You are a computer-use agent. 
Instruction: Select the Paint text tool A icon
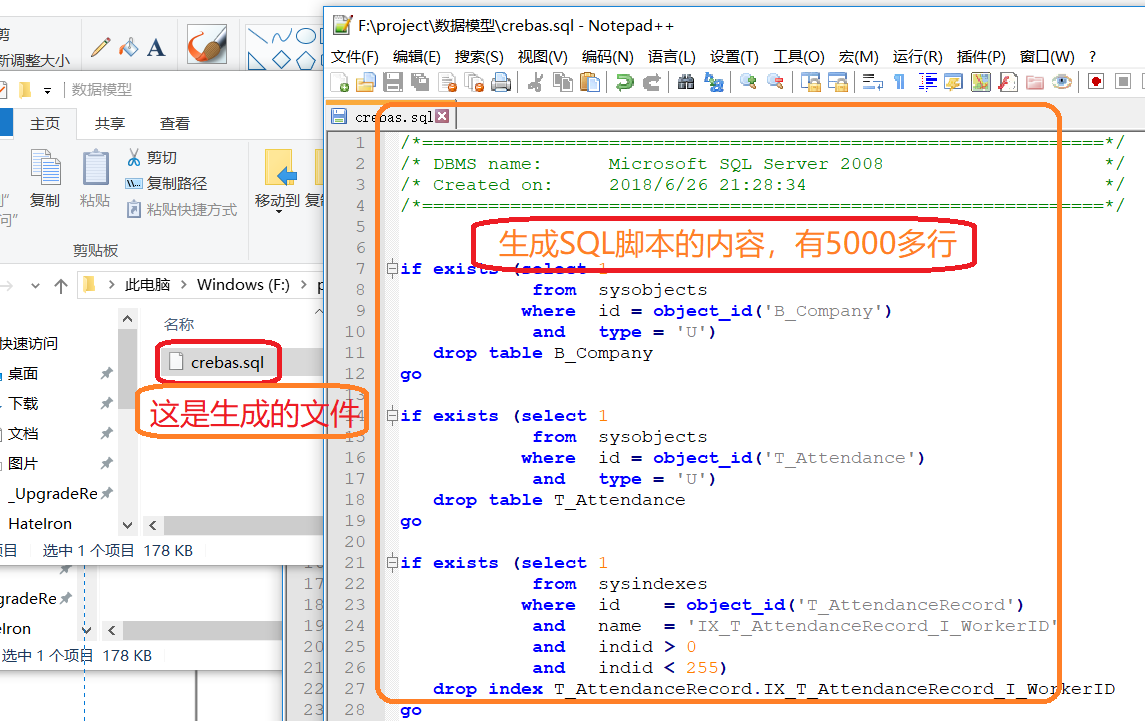coord(156,47)
